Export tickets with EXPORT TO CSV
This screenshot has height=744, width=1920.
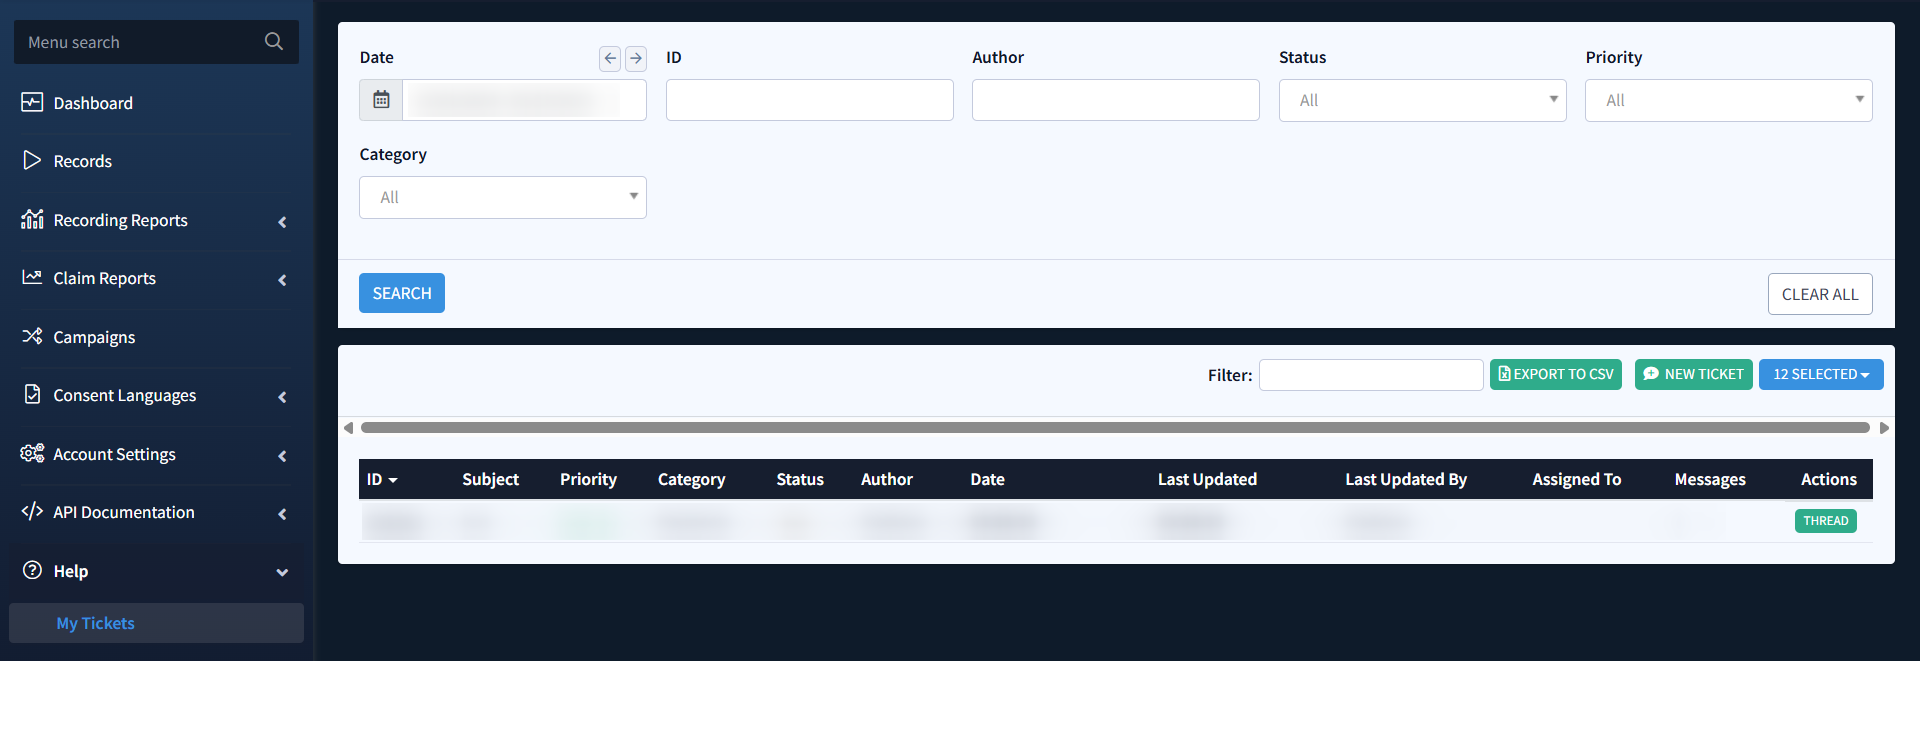pos(1555,374)
